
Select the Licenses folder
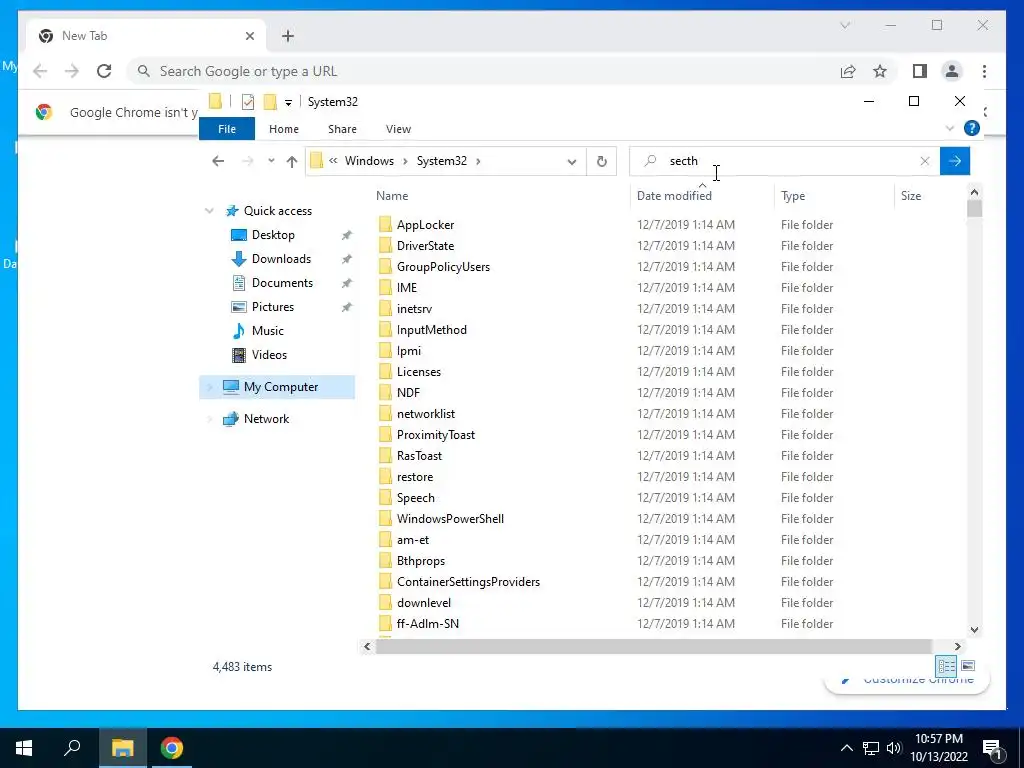click(x=419, y=372)
